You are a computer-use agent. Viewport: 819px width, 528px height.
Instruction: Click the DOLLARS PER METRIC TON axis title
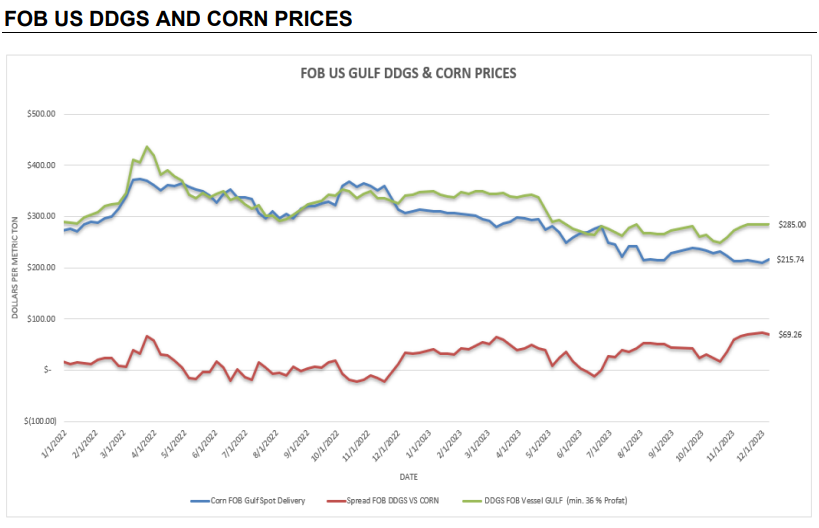click(15, 267)
